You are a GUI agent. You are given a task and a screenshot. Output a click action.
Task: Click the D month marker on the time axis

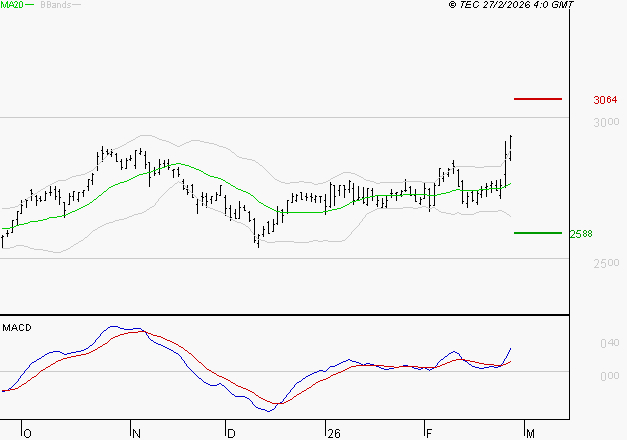[231, 434]
